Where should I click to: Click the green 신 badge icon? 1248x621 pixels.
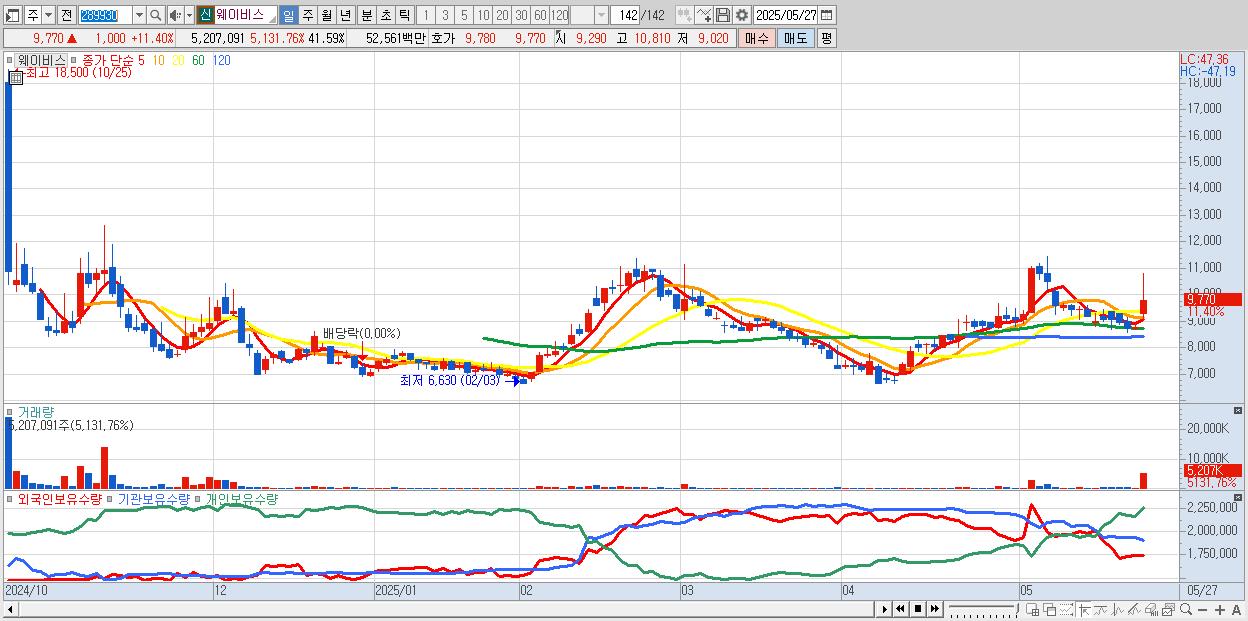(205, 15)
